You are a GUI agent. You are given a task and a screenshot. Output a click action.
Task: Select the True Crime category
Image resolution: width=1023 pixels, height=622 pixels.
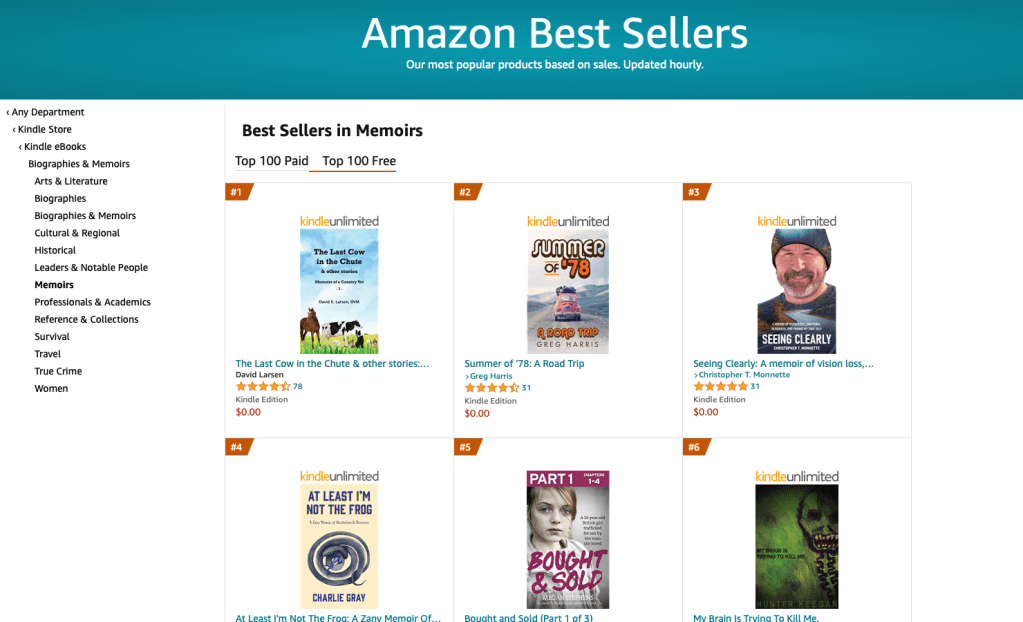58,371
